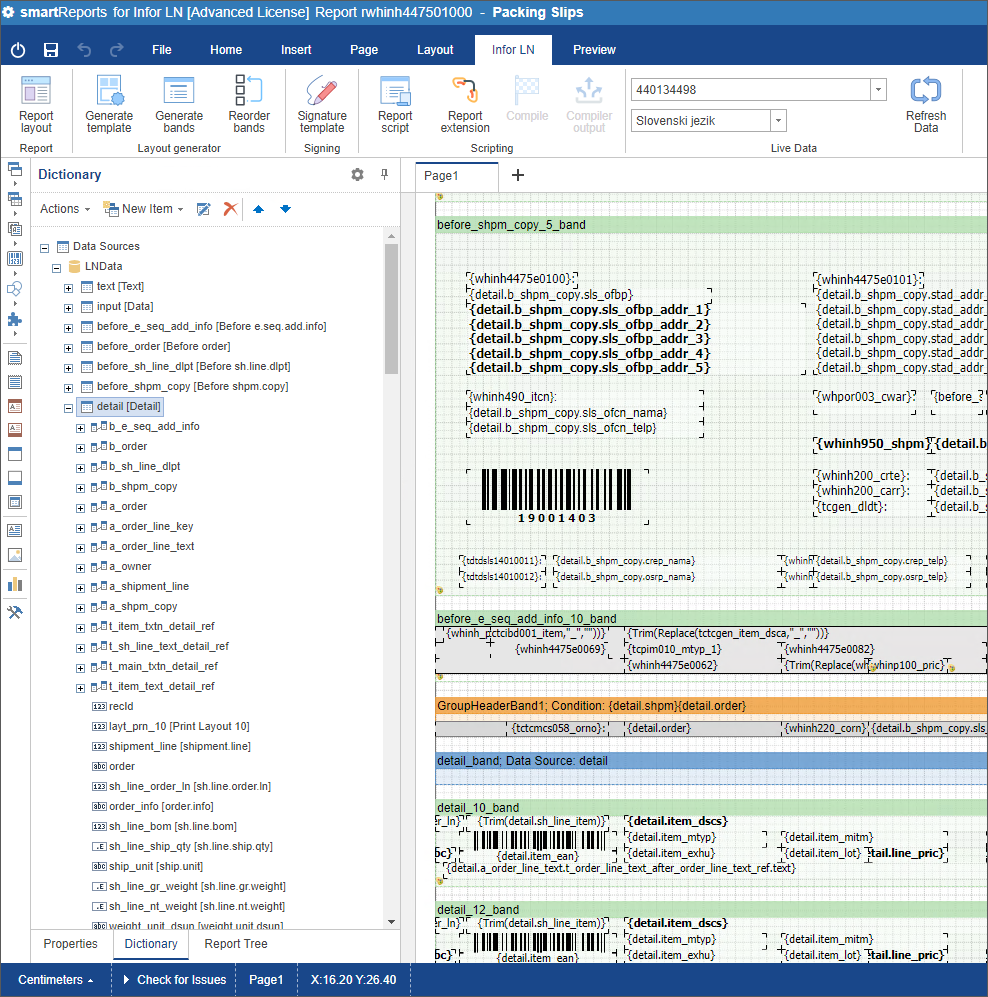
Task: Select the {detail.item_dscs} field in detail_10_band
Action: point(676,821)
